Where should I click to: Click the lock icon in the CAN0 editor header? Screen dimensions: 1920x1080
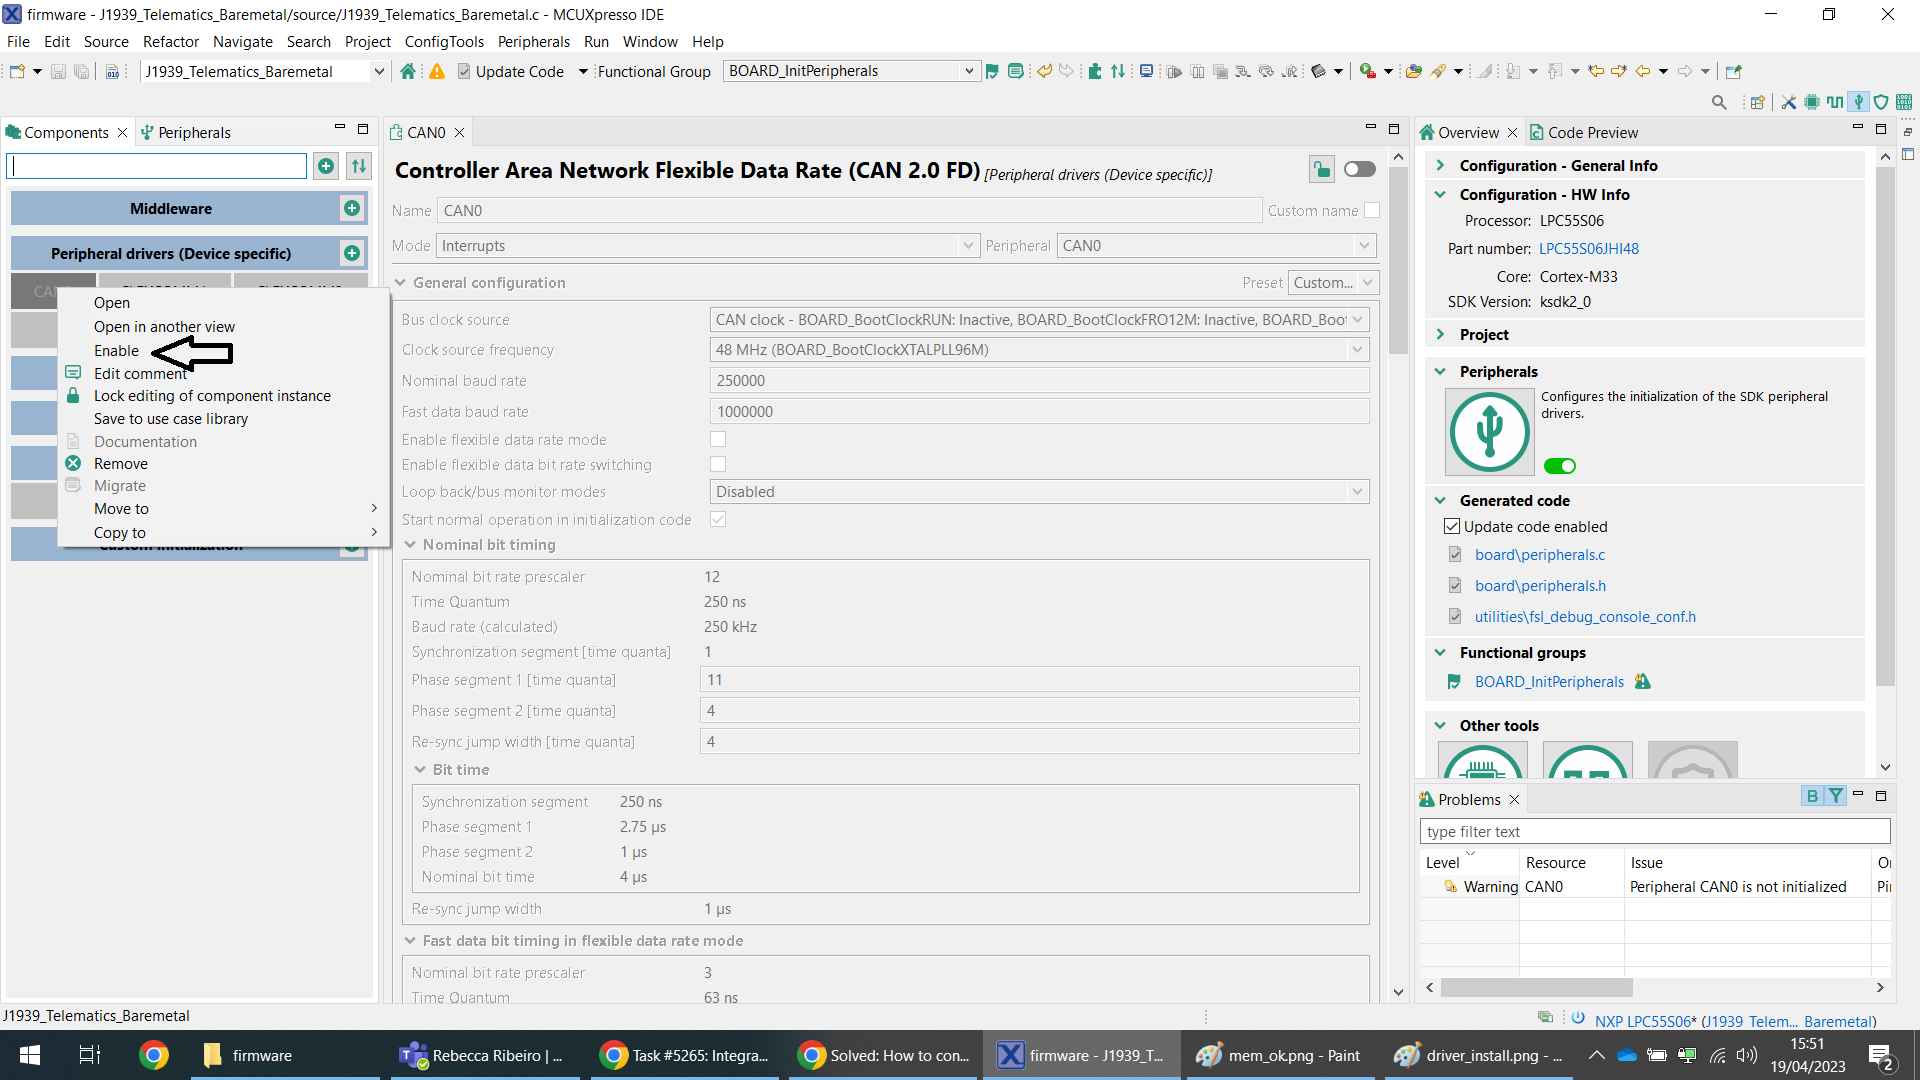[1321, 170]
